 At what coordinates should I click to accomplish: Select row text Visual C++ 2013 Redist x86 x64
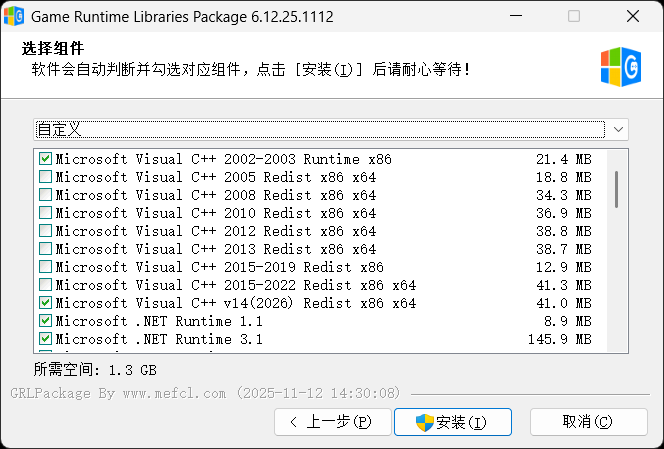216,249
